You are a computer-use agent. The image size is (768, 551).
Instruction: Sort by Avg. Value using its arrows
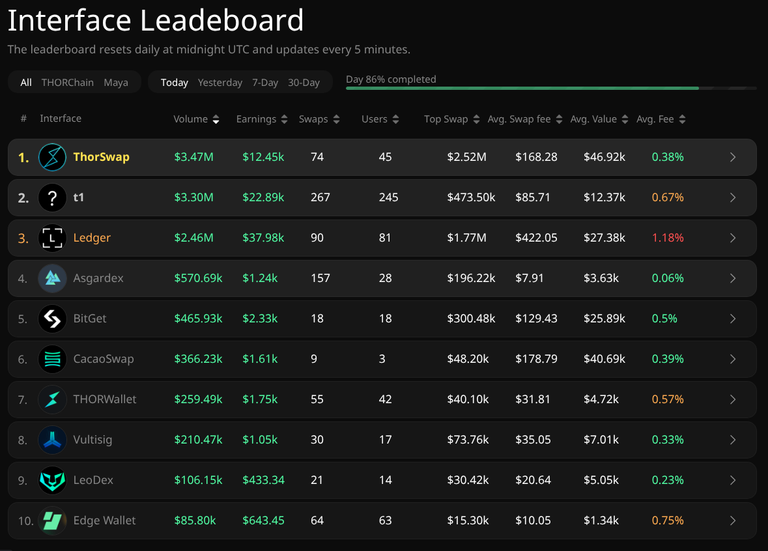coord(624,120)
